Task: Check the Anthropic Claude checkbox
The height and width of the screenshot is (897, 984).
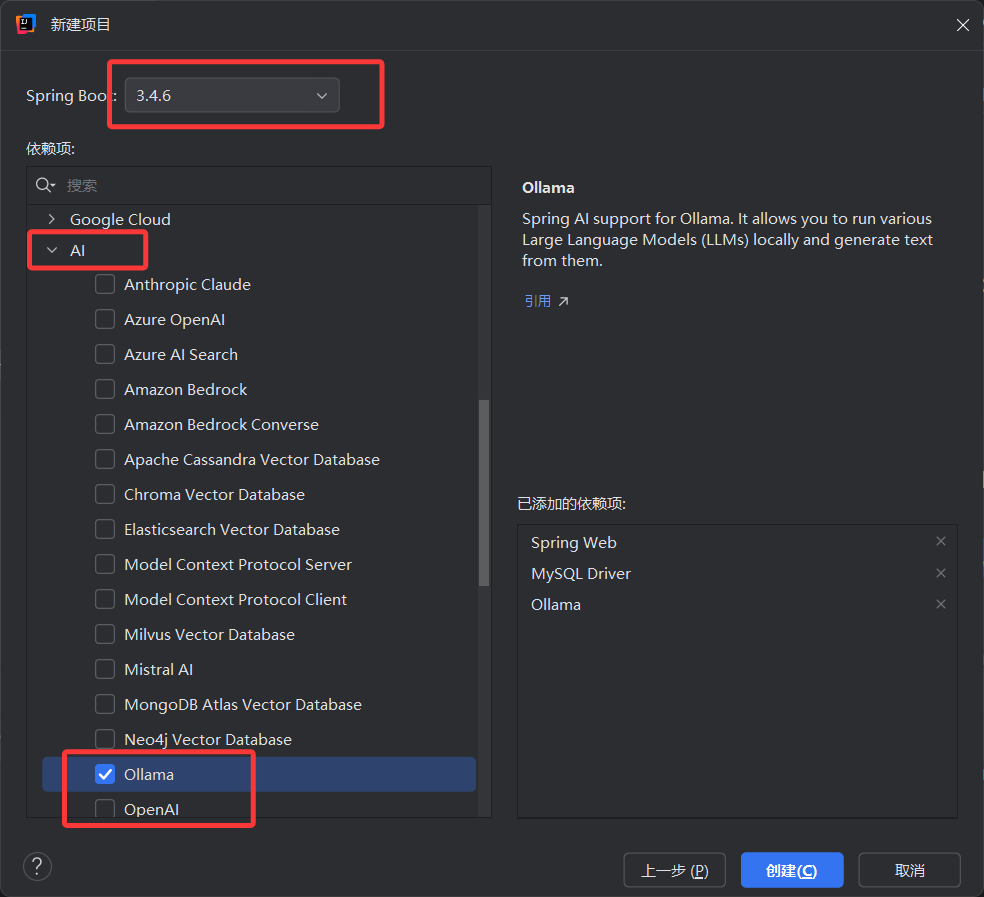Action: click(x=105, y=284)
